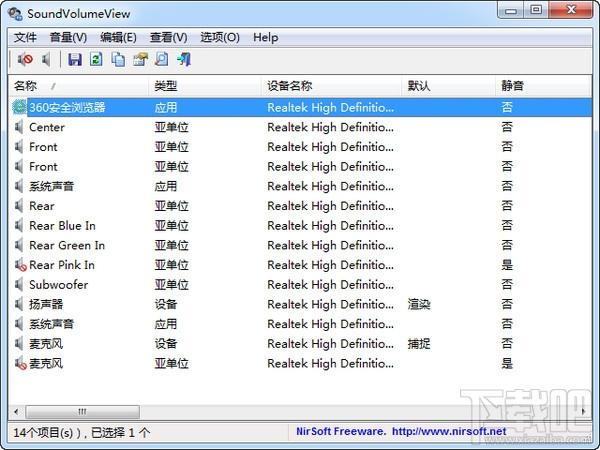Open the 文件 menu
Viewport: 600px width, 450px height.
[25, 38]
